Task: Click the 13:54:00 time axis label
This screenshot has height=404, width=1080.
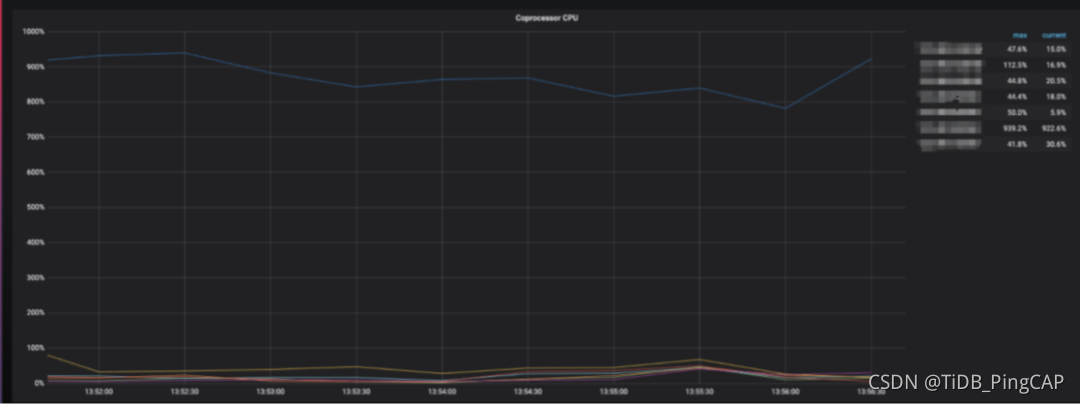Action: click(442, 392)
